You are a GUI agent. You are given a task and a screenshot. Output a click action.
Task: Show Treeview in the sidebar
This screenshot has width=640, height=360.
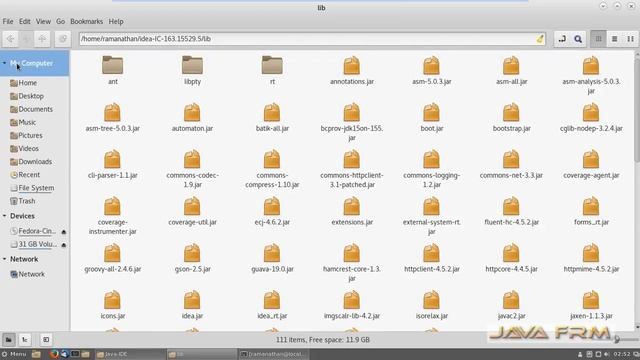(24, 340)
